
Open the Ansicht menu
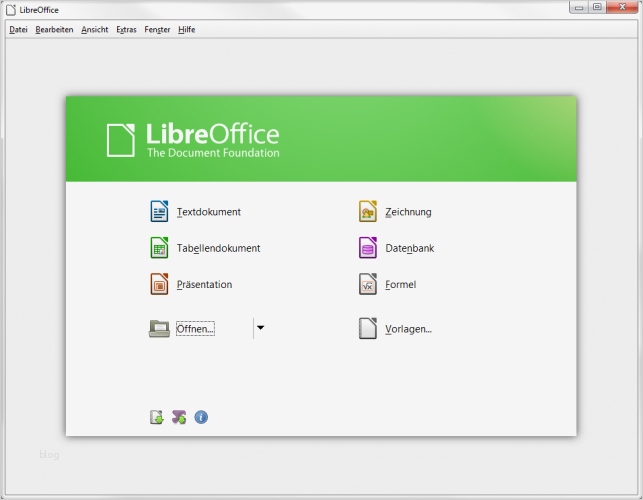point(95,30)
